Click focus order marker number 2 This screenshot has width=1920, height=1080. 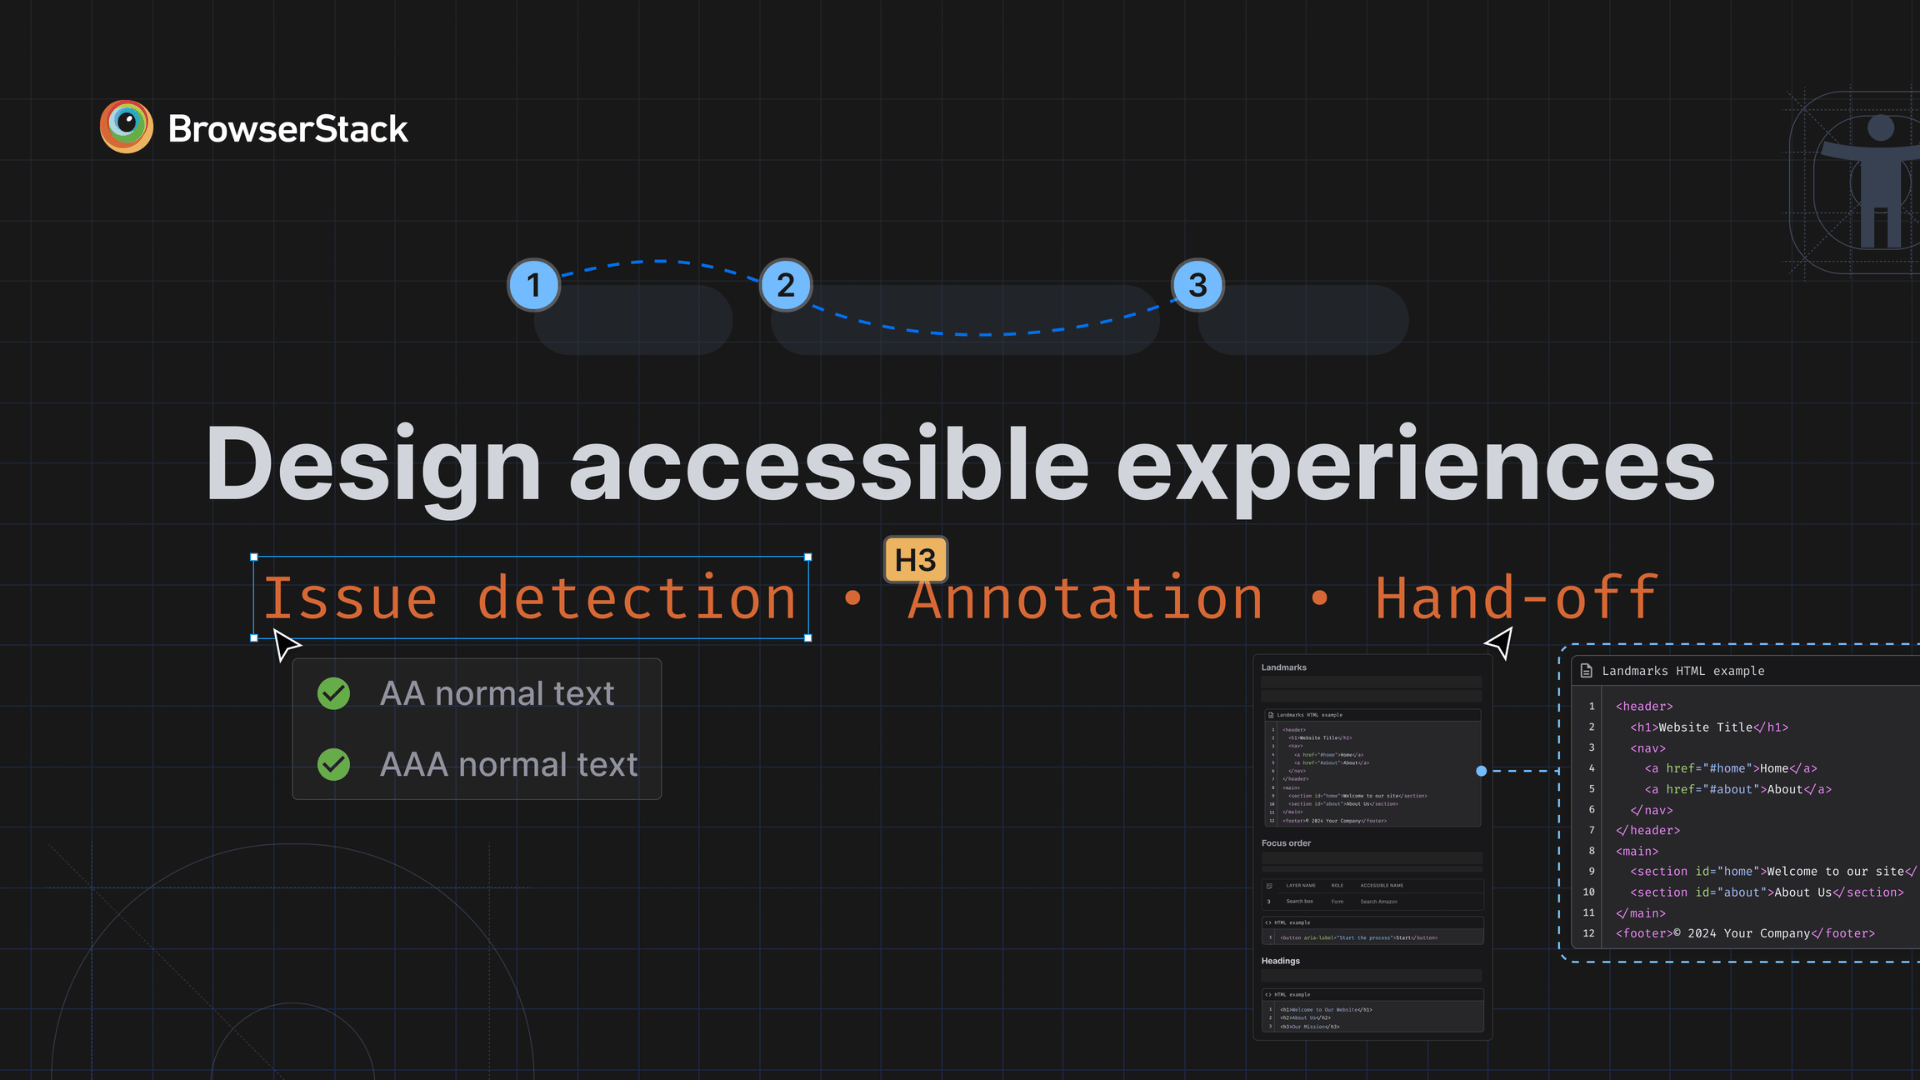click(x=785, y=285)
